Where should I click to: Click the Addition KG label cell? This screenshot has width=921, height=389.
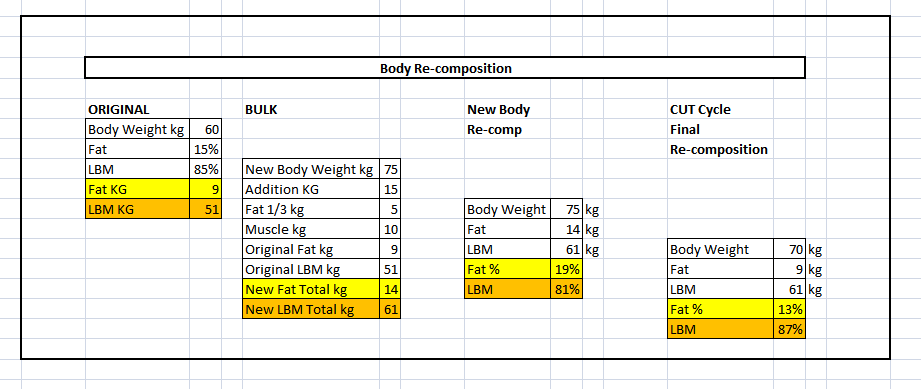(311, 189)
